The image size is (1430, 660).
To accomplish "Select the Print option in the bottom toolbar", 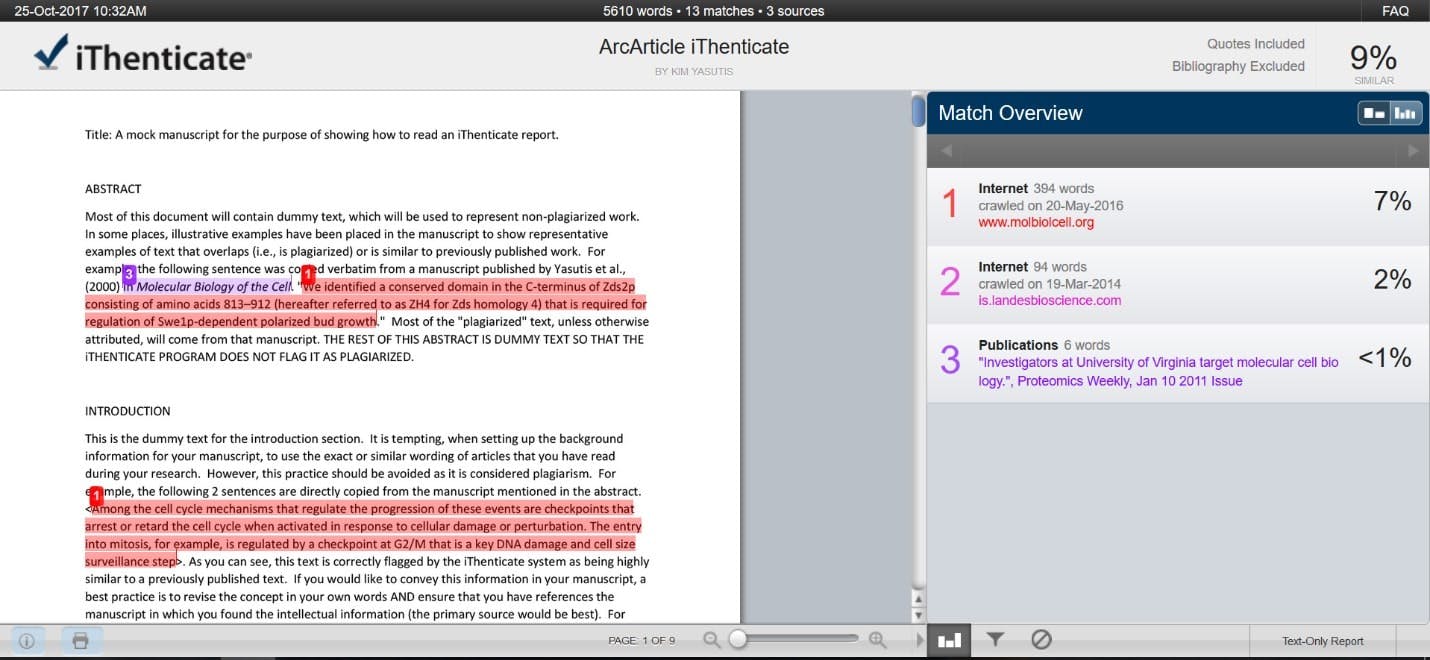I will tap(79, 640).
